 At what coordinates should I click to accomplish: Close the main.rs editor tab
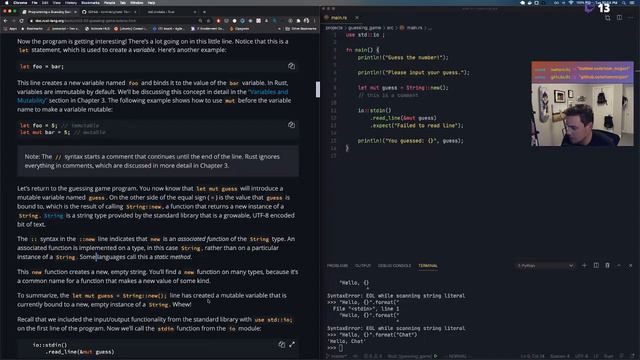357,18
